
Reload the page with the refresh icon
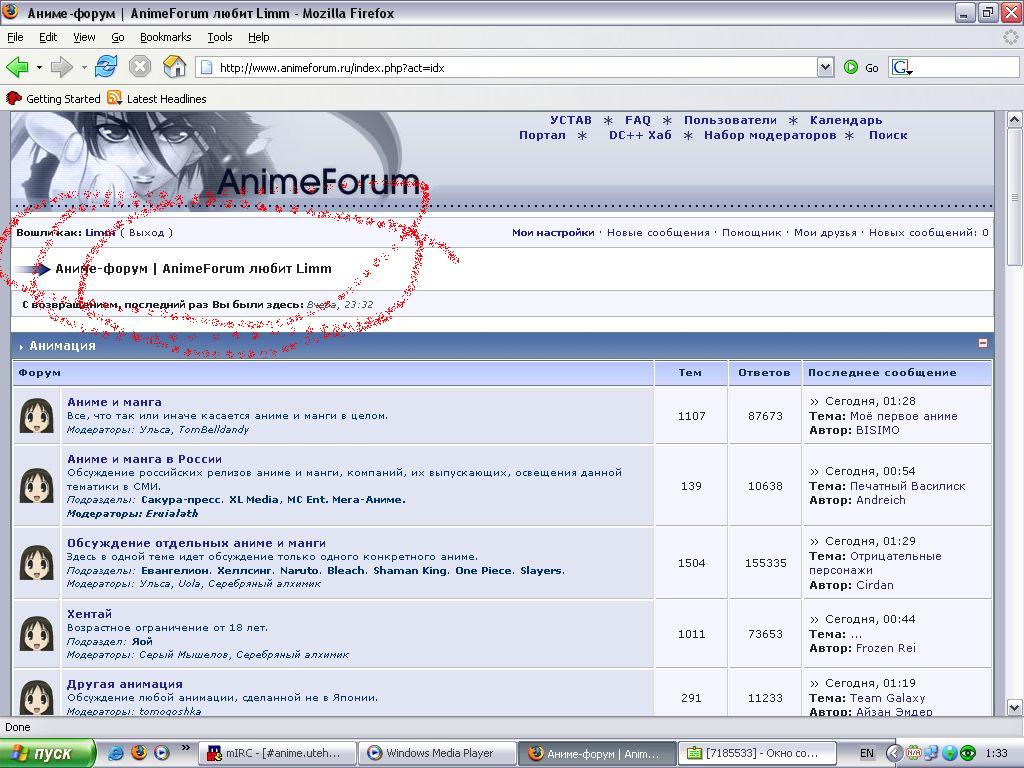point(106,67)
